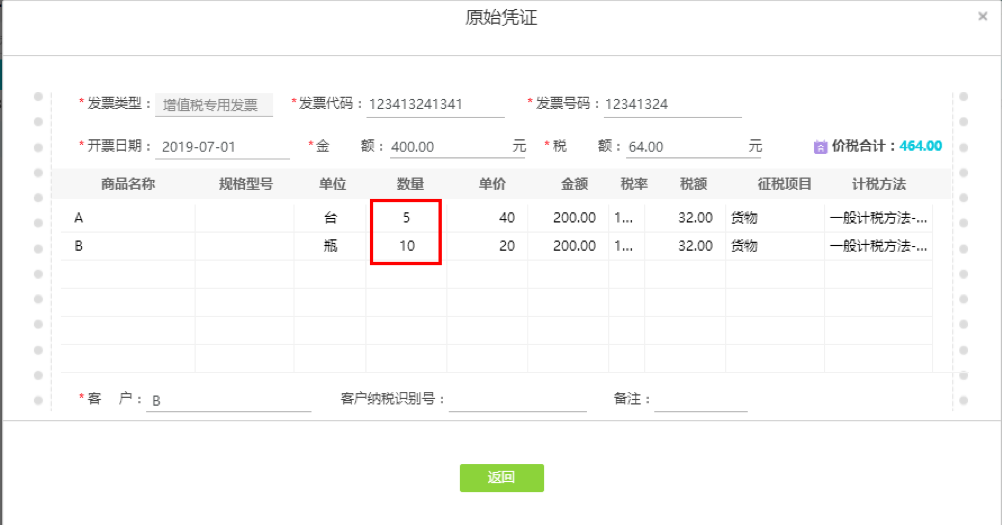Close the 原始凭证 dialog
The height and width of the screenshot is (525, 1002).
(x=983, y=17)
